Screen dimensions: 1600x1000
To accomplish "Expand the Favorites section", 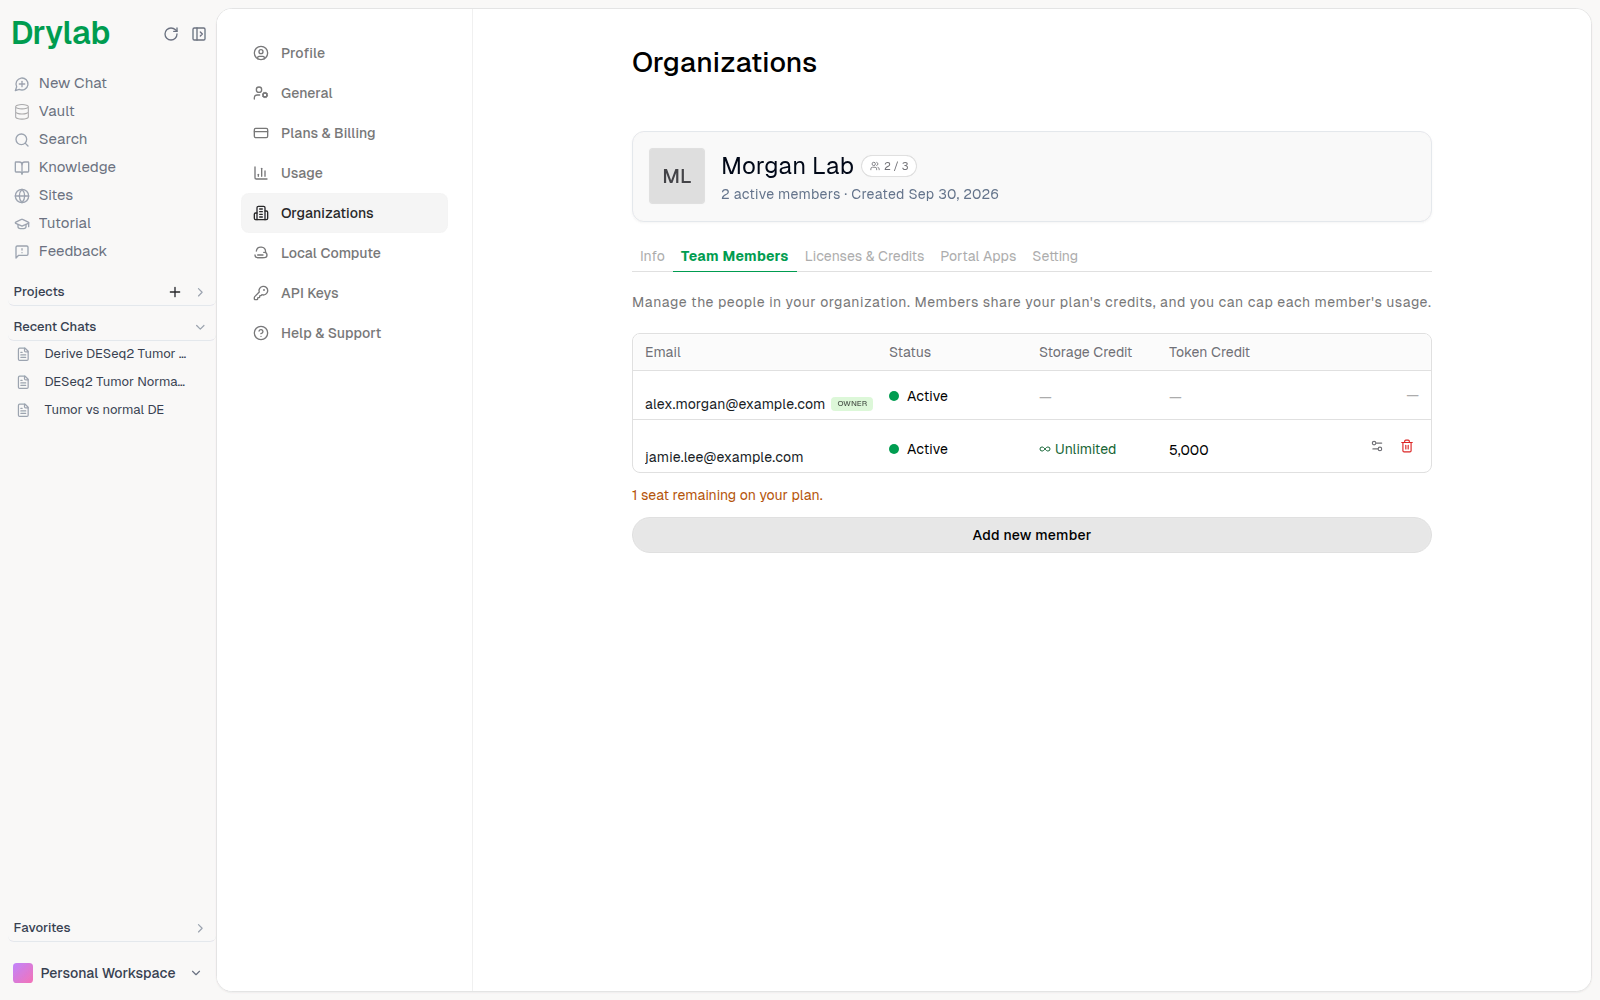I will click(x=200, y=928).
